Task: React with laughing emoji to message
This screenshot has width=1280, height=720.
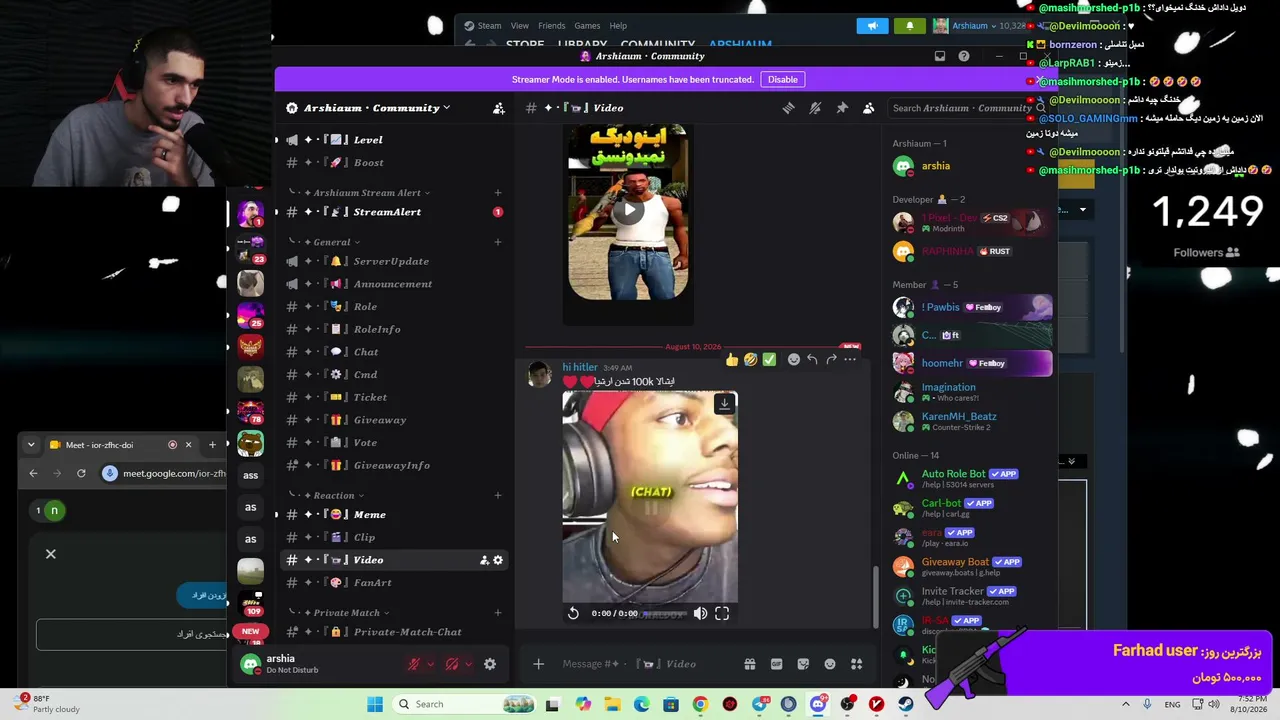Action: [x=750, y=359]
